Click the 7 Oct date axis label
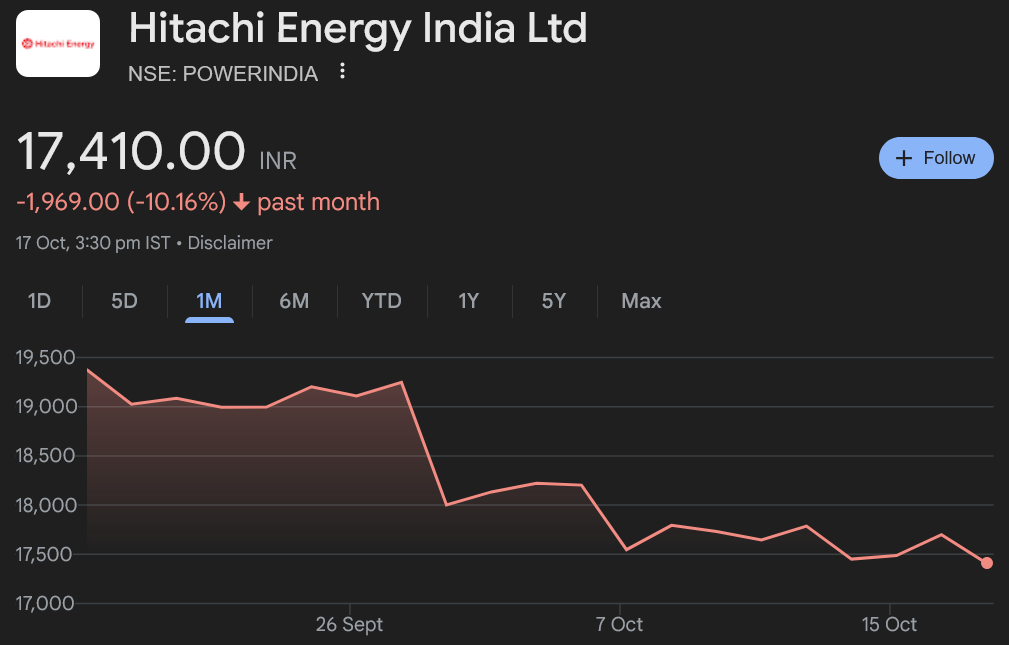 tap(619, 625)
